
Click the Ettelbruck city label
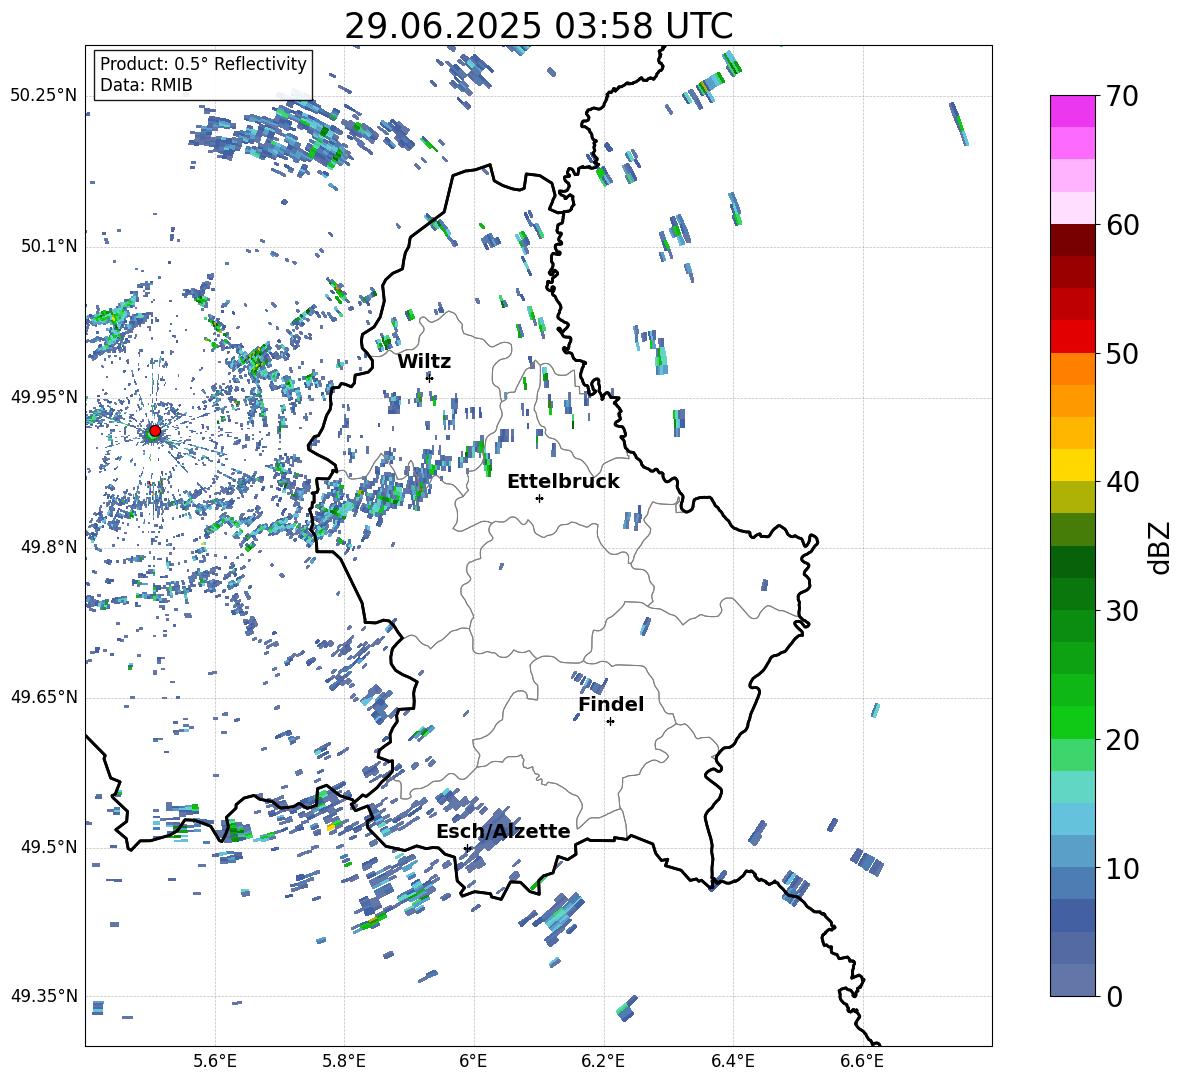pos(563,482)
